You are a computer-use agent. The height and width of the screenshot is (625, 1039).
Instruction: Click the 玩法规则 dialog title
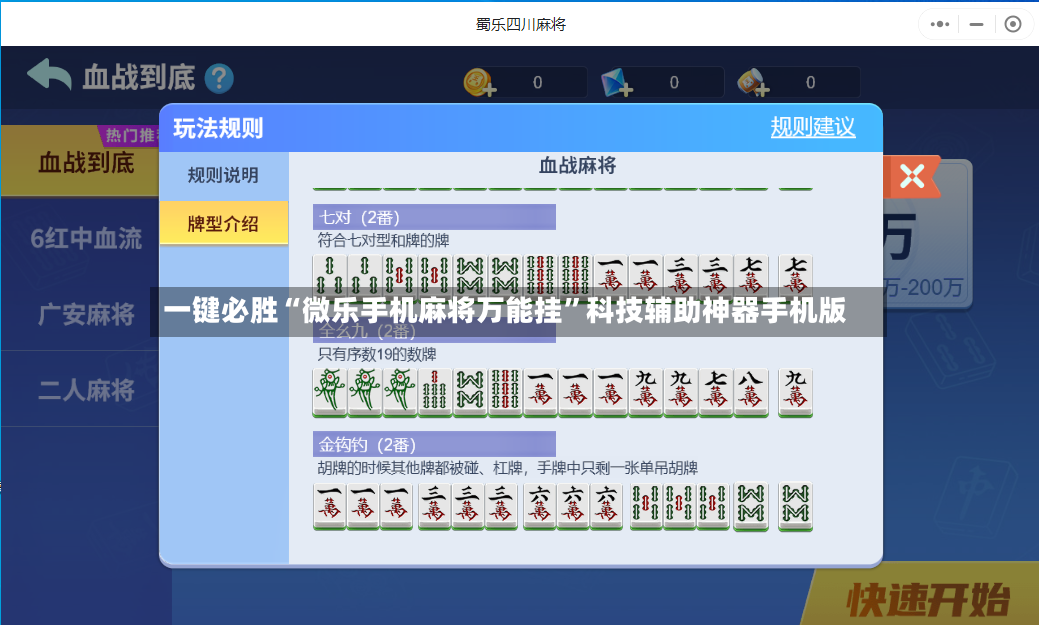click(x=218, y=128)
